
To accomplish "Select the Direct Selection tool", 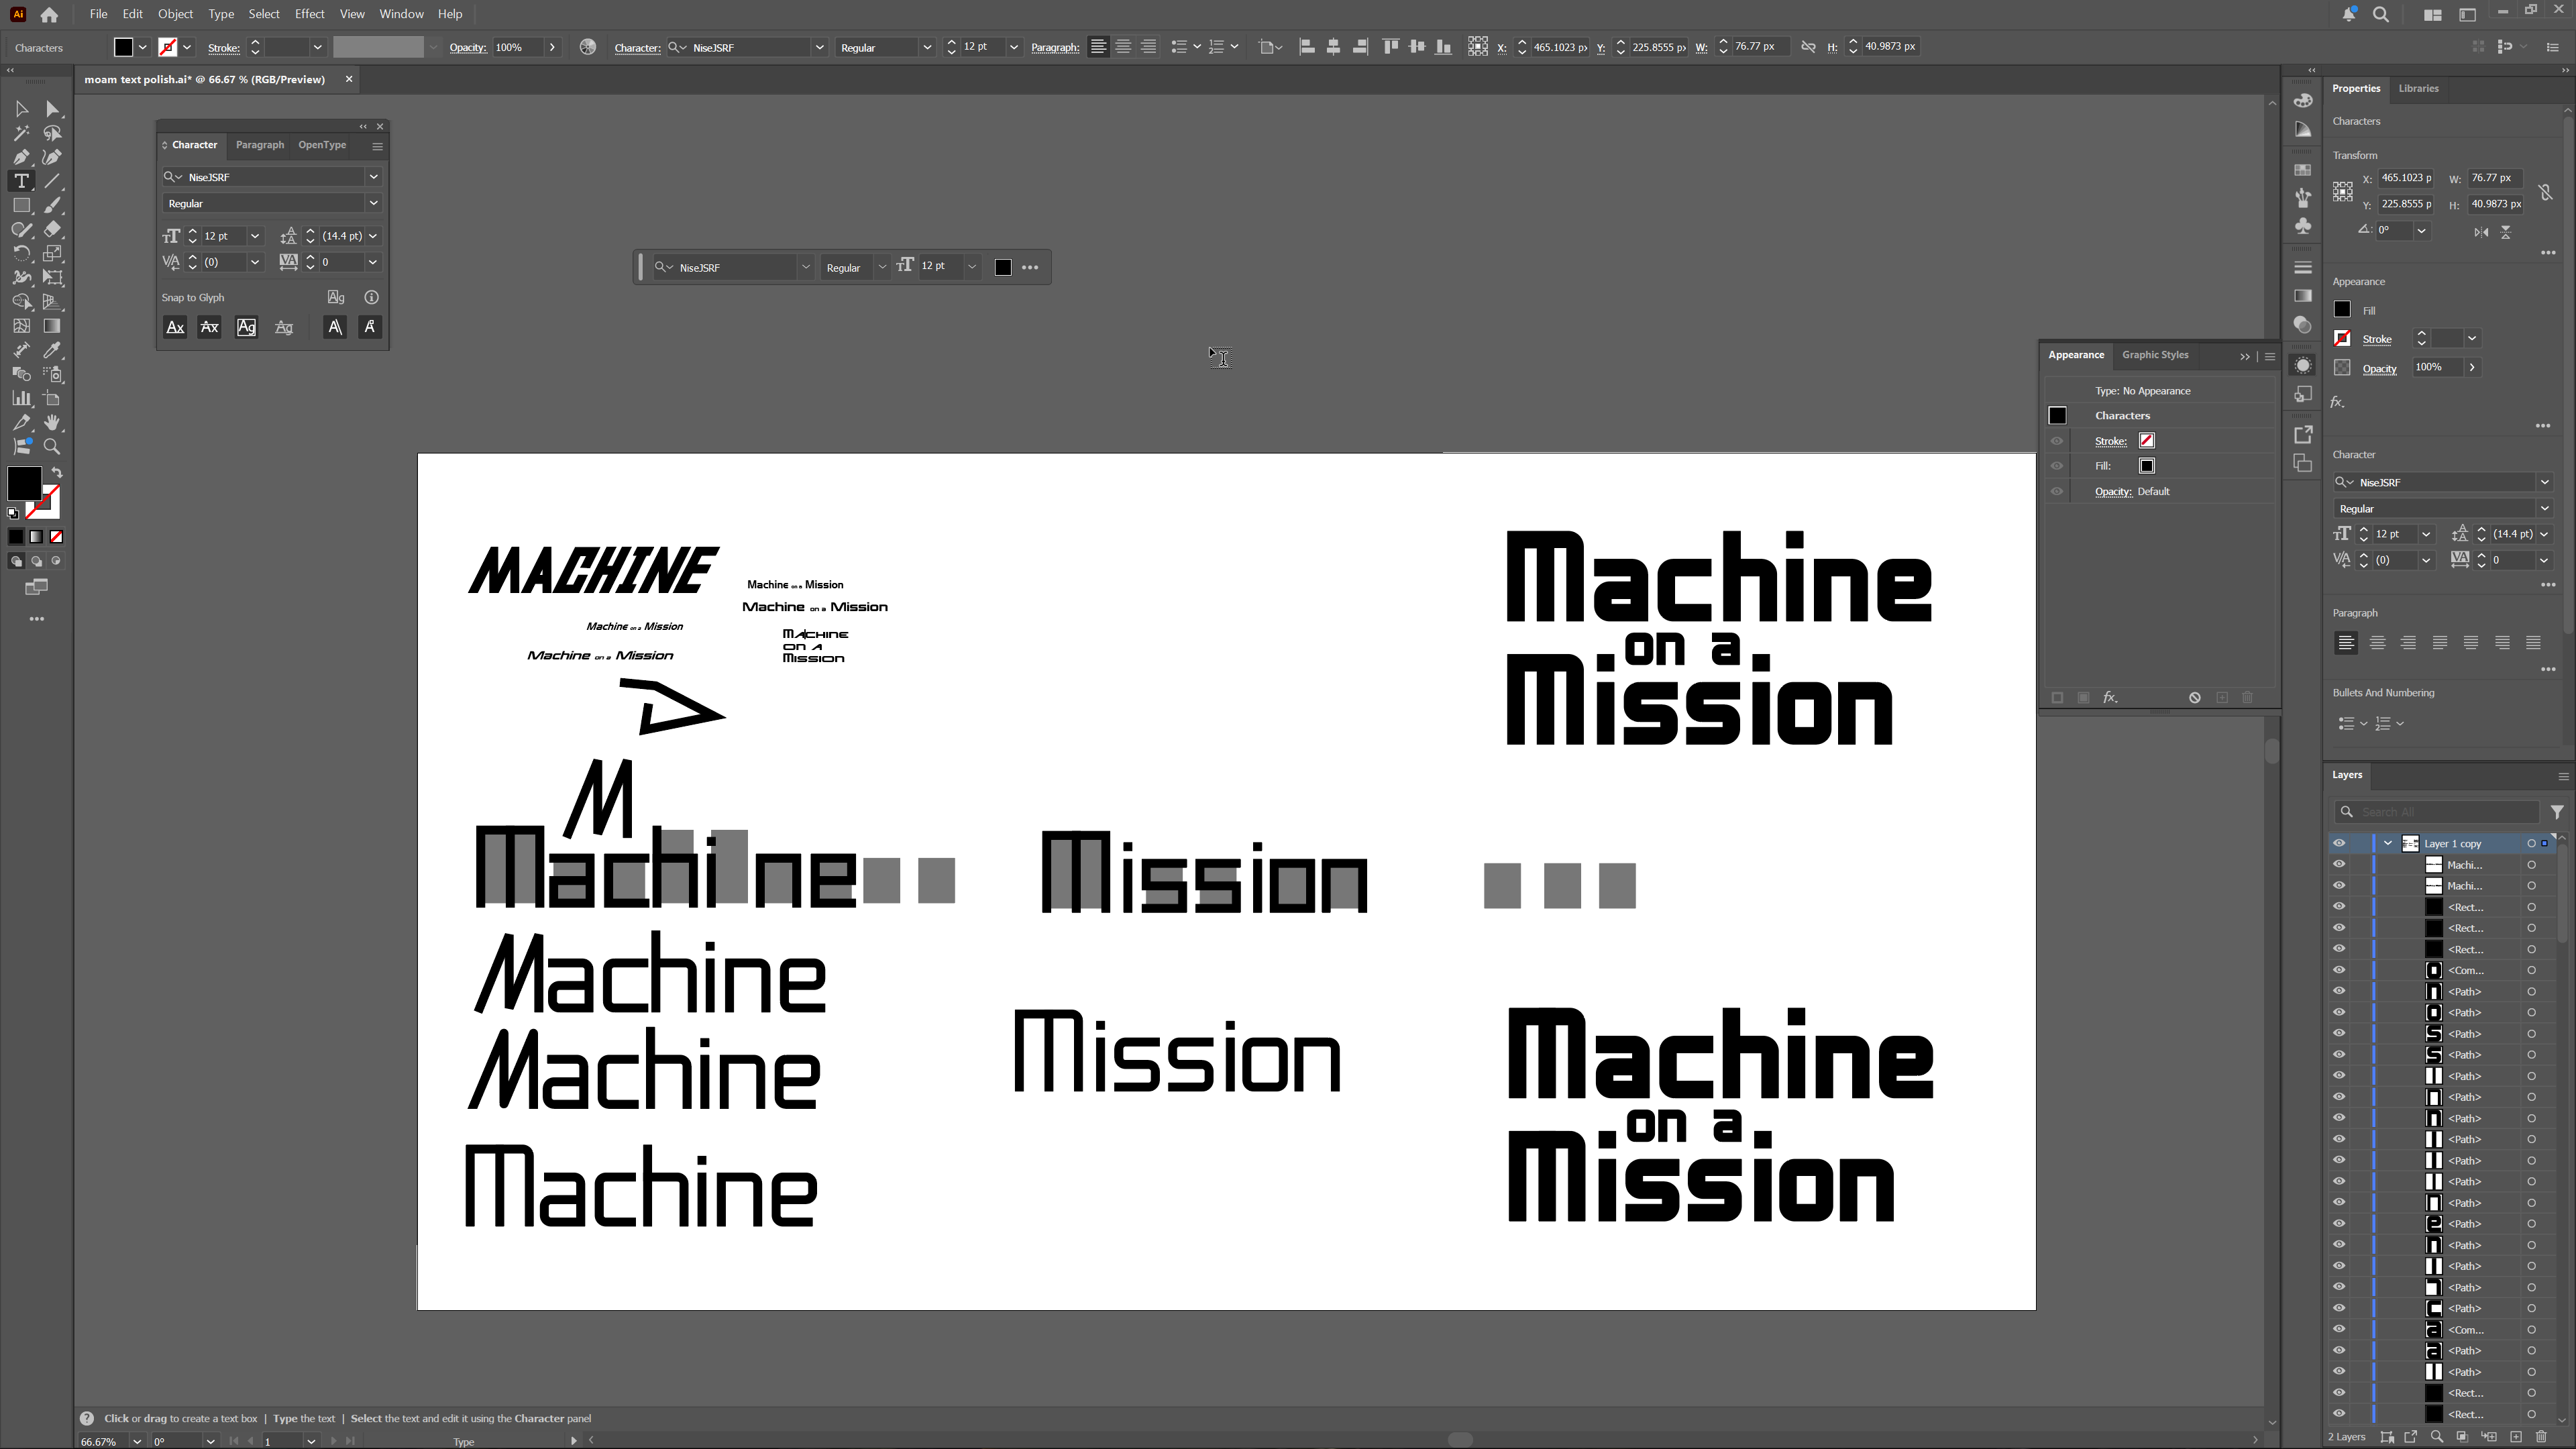I will (x=52, y=109).
